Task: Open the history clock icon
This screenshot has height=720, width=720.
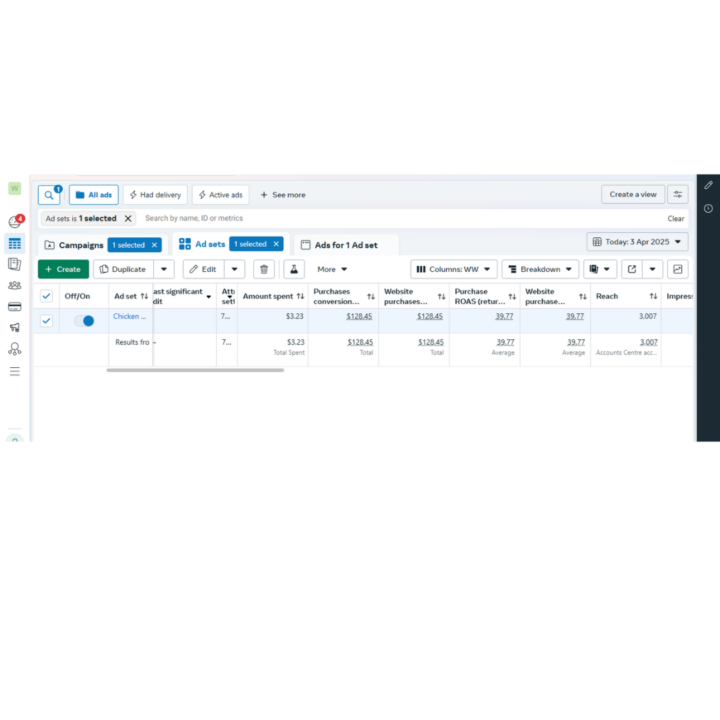Action: tap(708, 208)
